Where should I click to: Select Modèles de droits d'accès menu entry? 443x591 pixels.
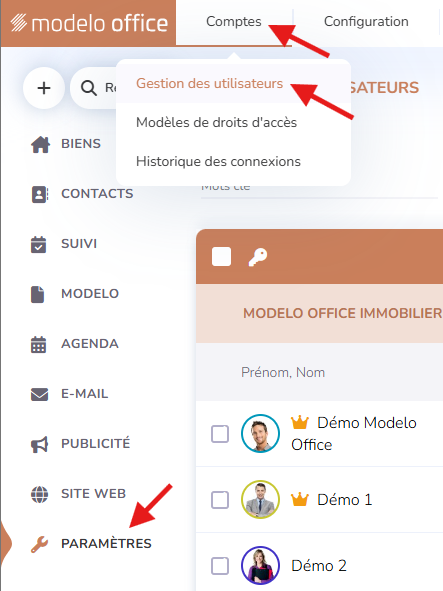[x=216, y=122]
